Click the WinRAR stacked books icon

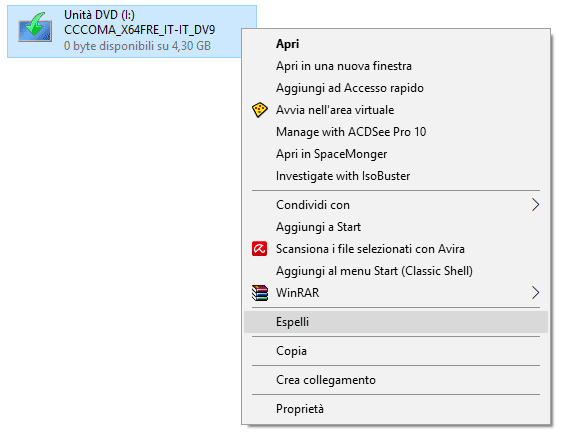pos(260,293)
